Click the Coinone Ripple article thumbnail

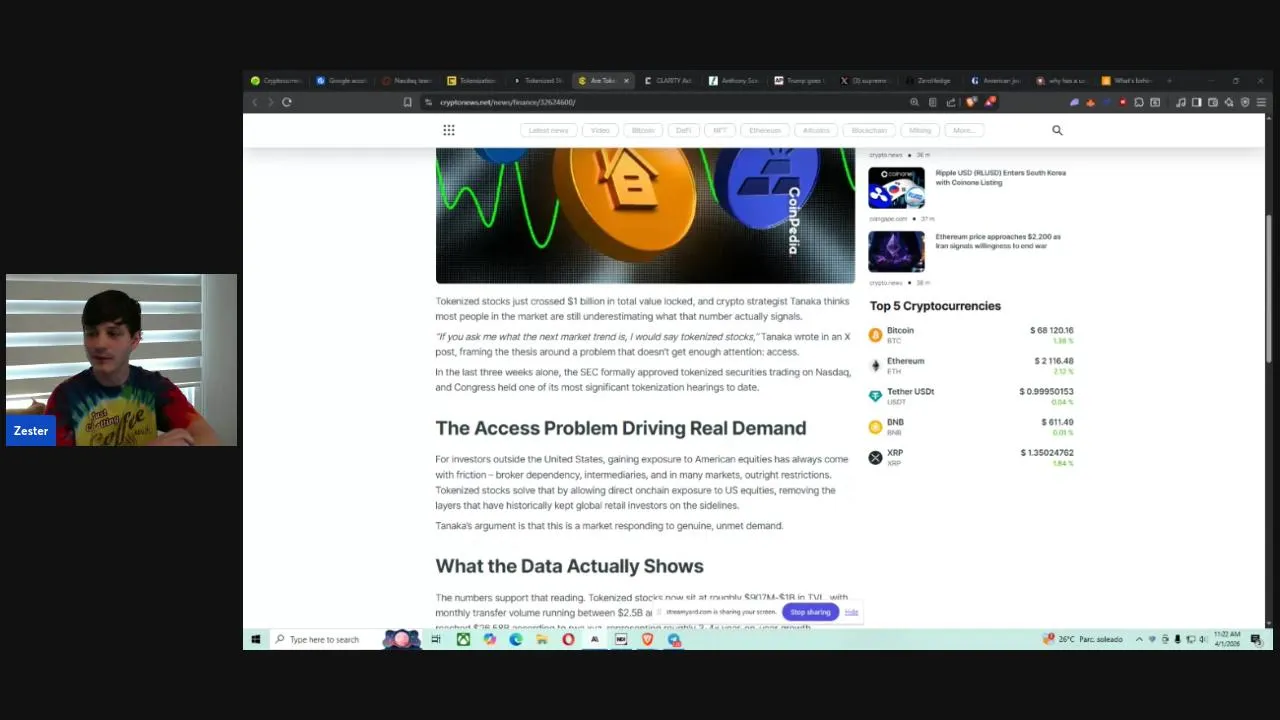point(896,188)
